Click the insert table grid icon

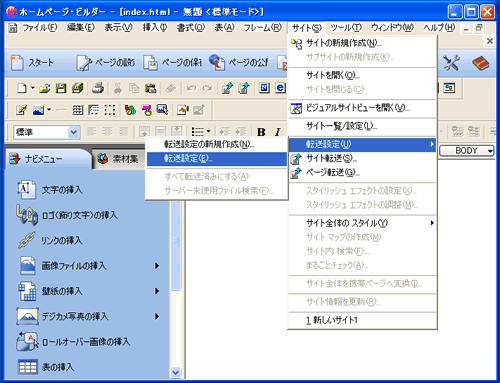point(78,110)
